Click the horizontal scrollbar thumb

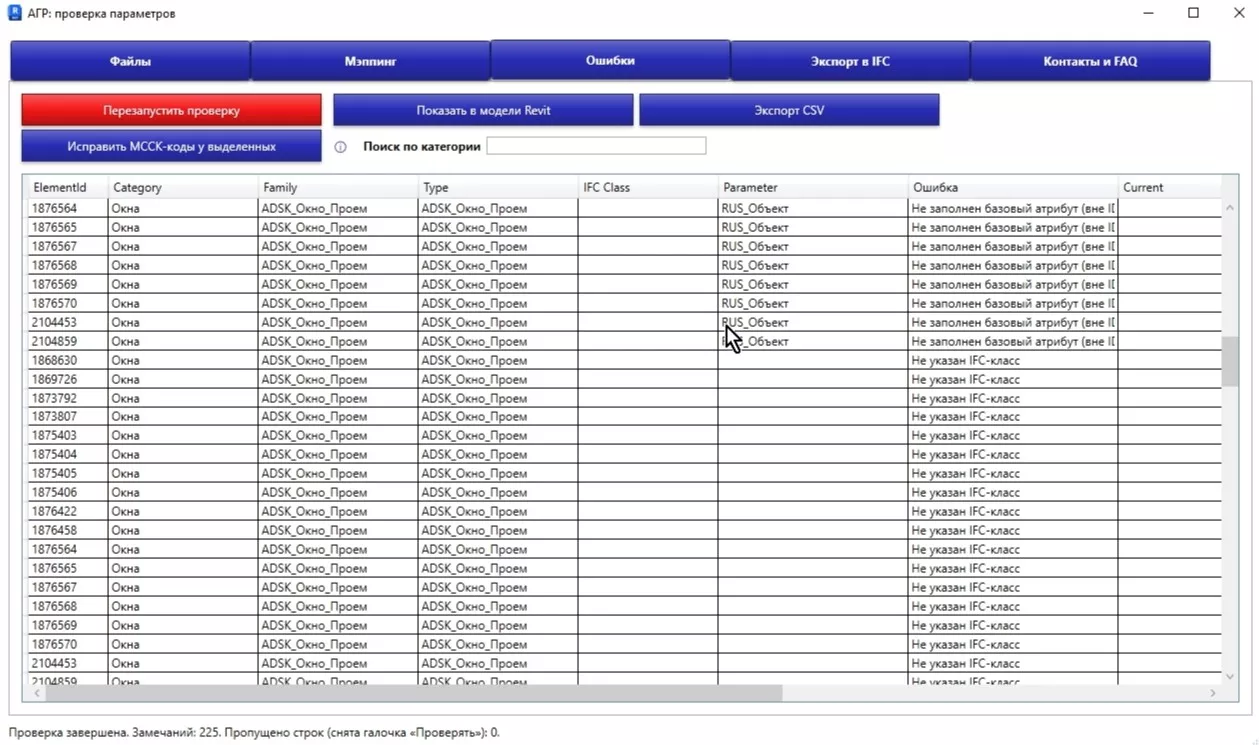[x=414, y=693]
